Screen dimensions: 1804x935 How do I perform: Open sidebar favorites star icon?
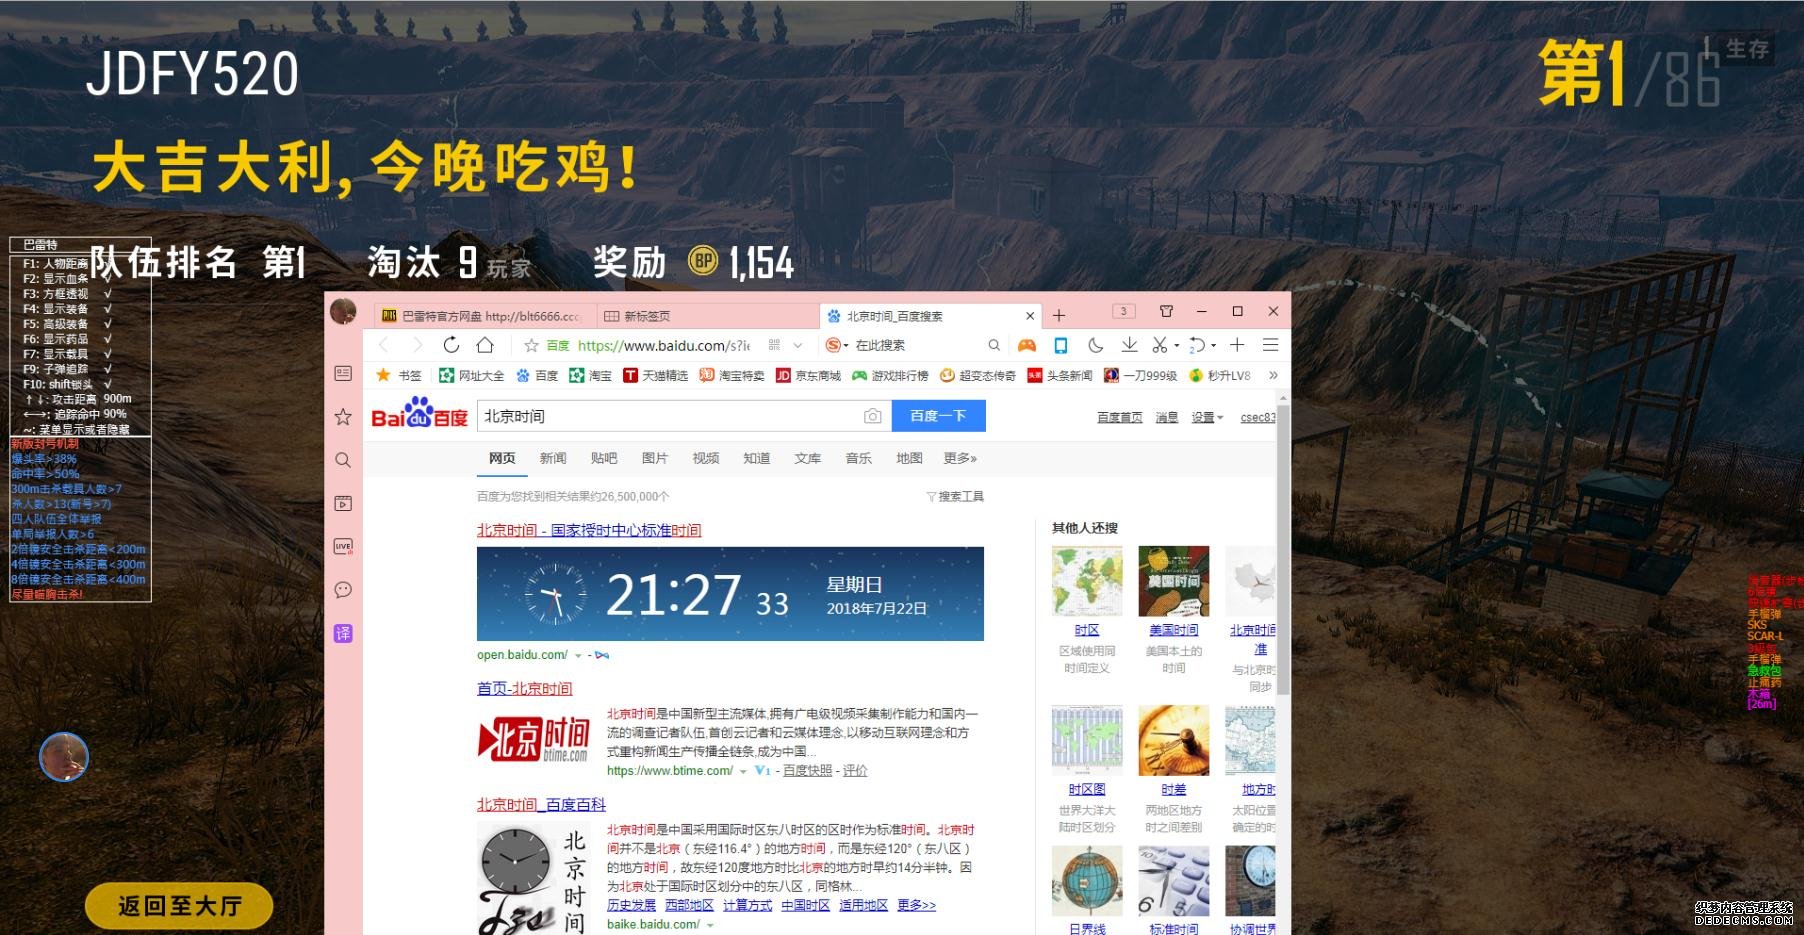coord(343,416)
